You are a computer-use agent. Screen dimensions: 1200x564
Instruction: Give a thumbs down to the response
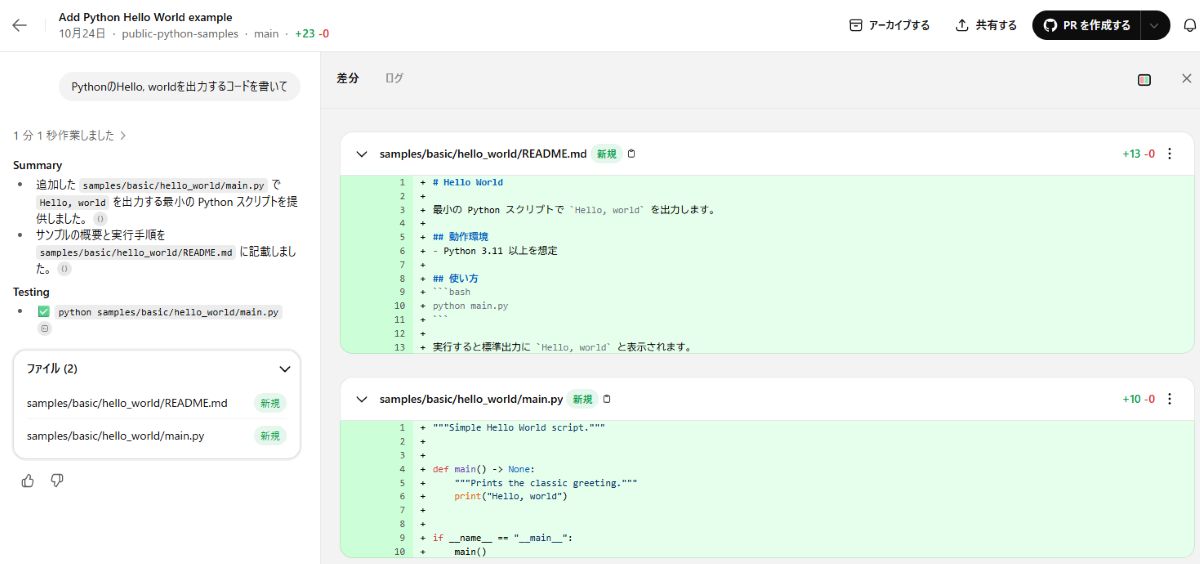[57, 481]
